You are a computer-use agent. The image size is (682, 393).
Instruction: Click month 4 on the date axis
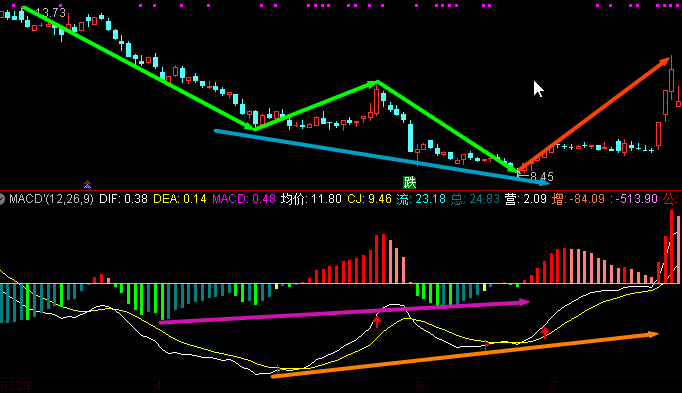[x=159, y=386]
